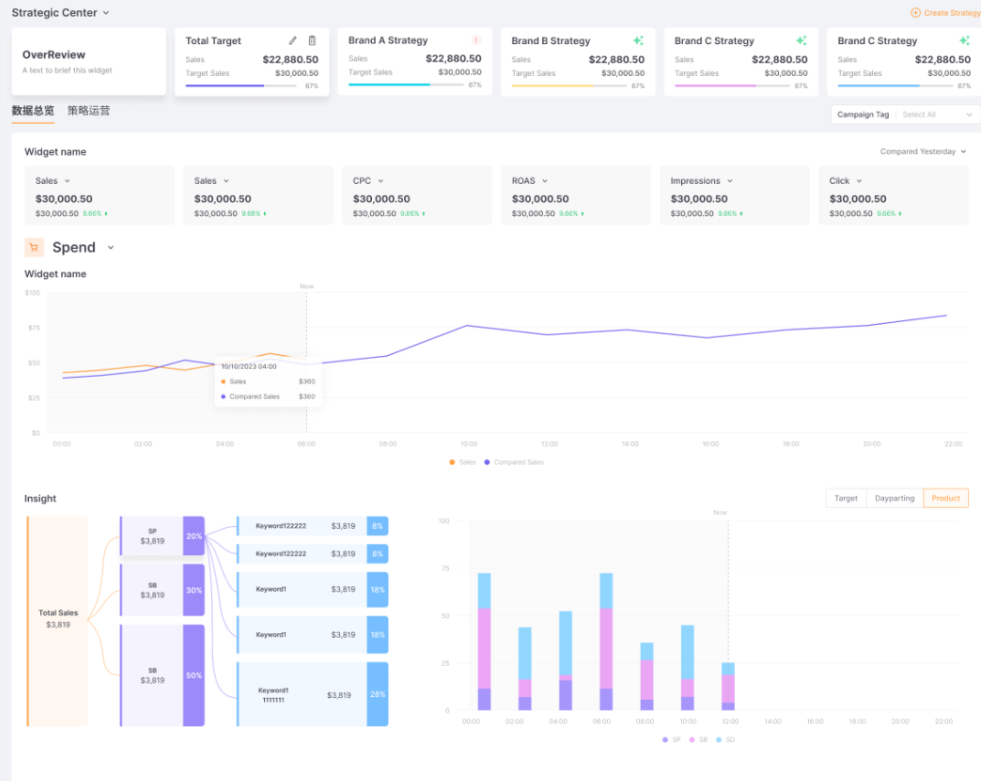Click the sparkle icon on the pink-bar Brand C card
Screen dimensions: 990x781
801,40
